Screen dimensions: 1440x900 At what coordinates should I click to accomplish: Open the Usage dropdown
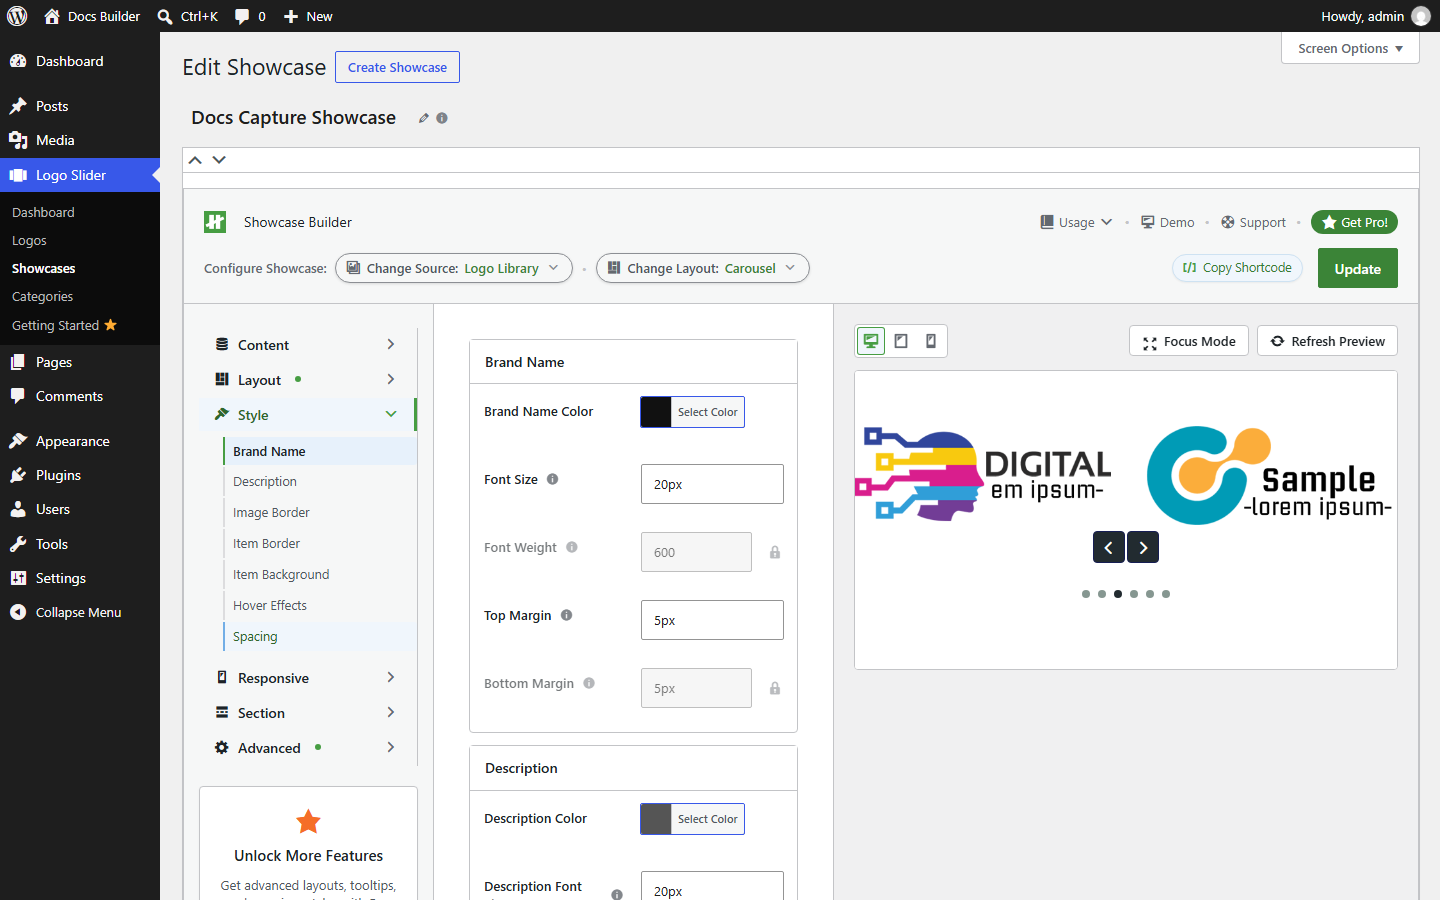[1076, 222]
